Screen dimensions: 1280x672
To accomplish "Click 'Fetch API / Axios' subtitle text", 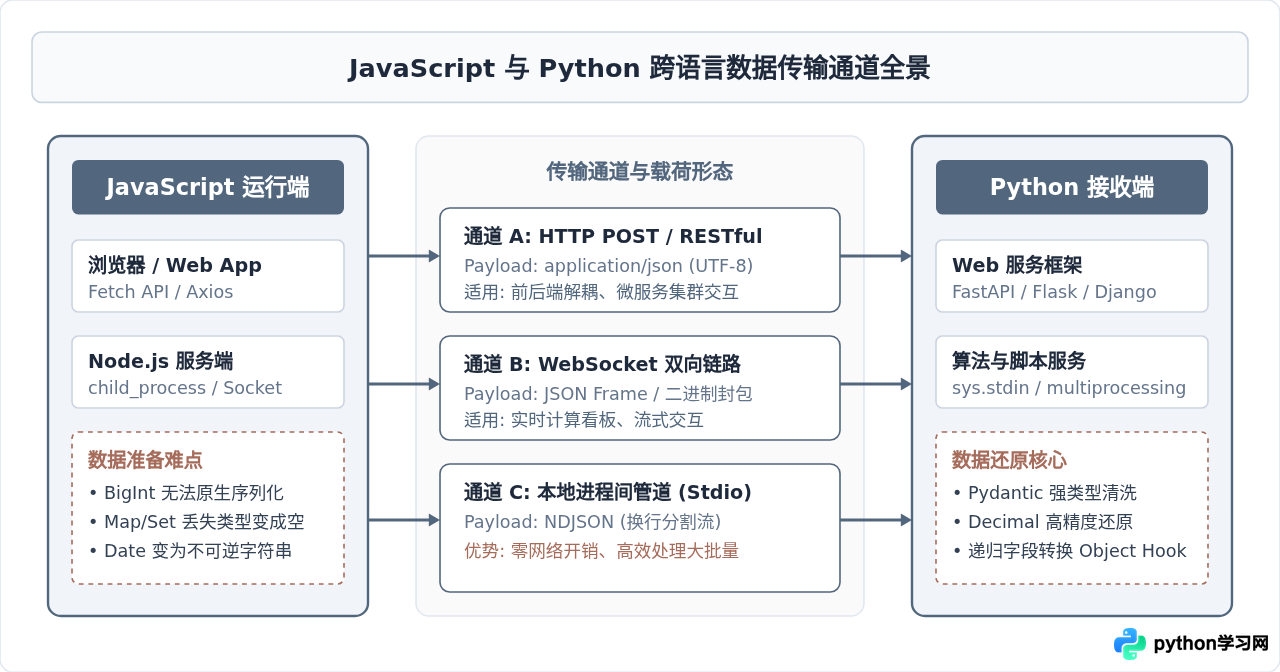I will pyautogui.click(x=160, y=292).
